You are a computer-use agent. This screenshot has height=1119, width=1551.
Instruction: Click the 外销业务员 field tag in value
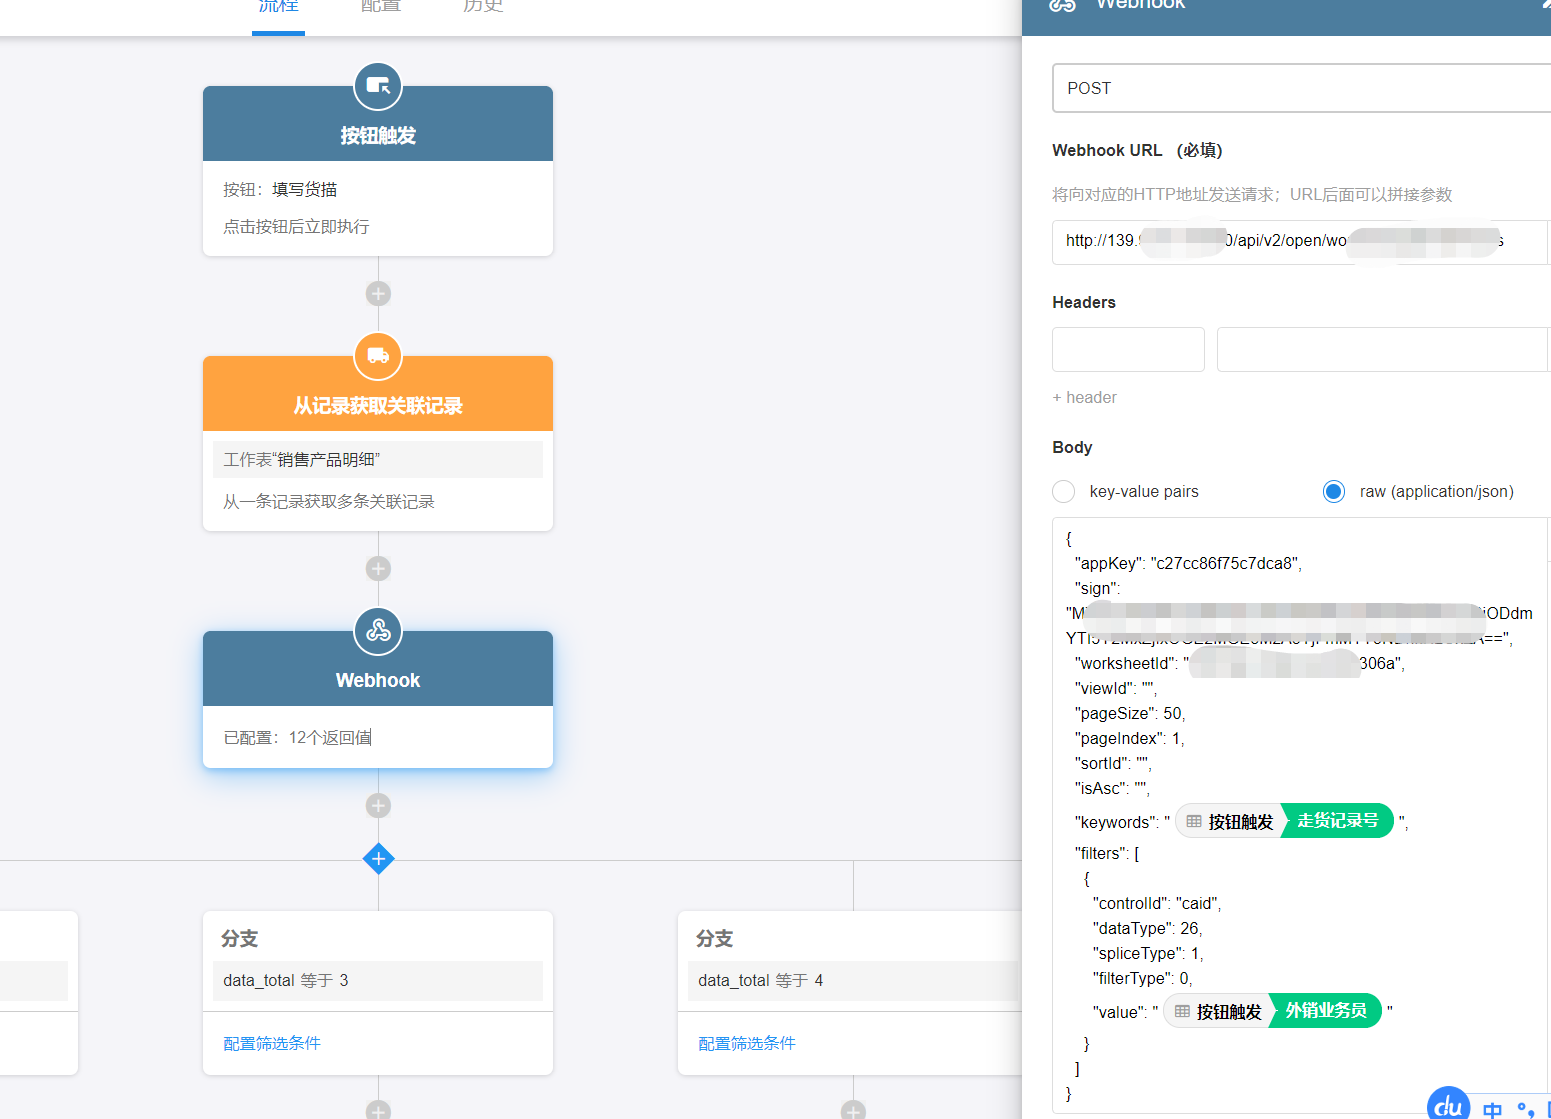(1325, 1011)
